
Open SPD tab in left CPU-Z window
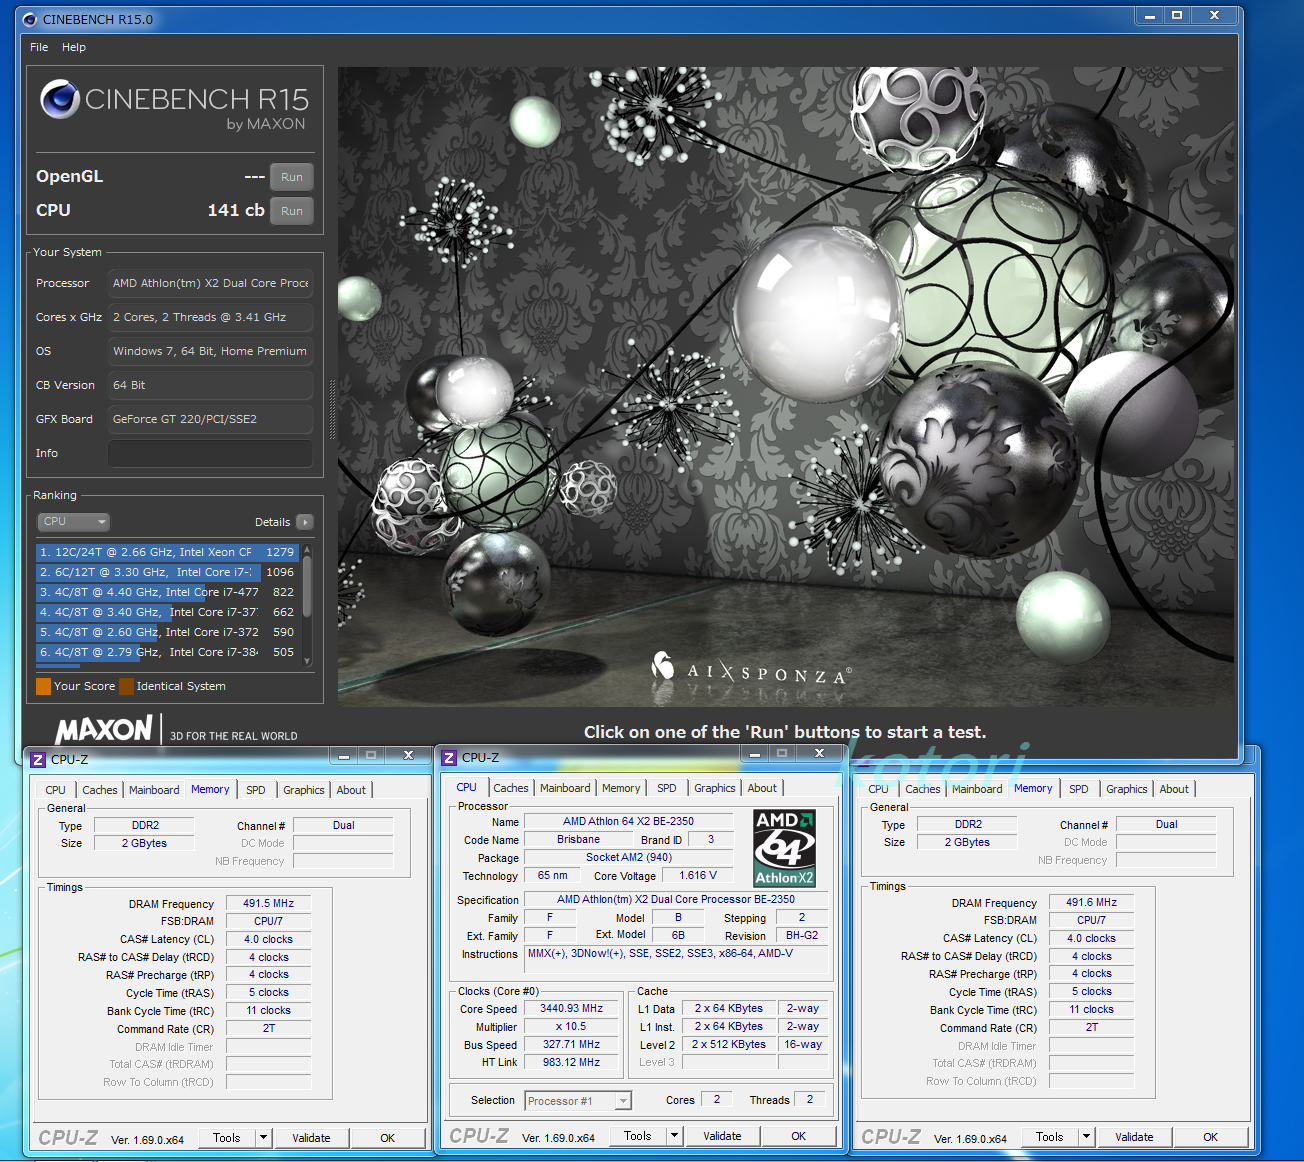pos(256,790)
